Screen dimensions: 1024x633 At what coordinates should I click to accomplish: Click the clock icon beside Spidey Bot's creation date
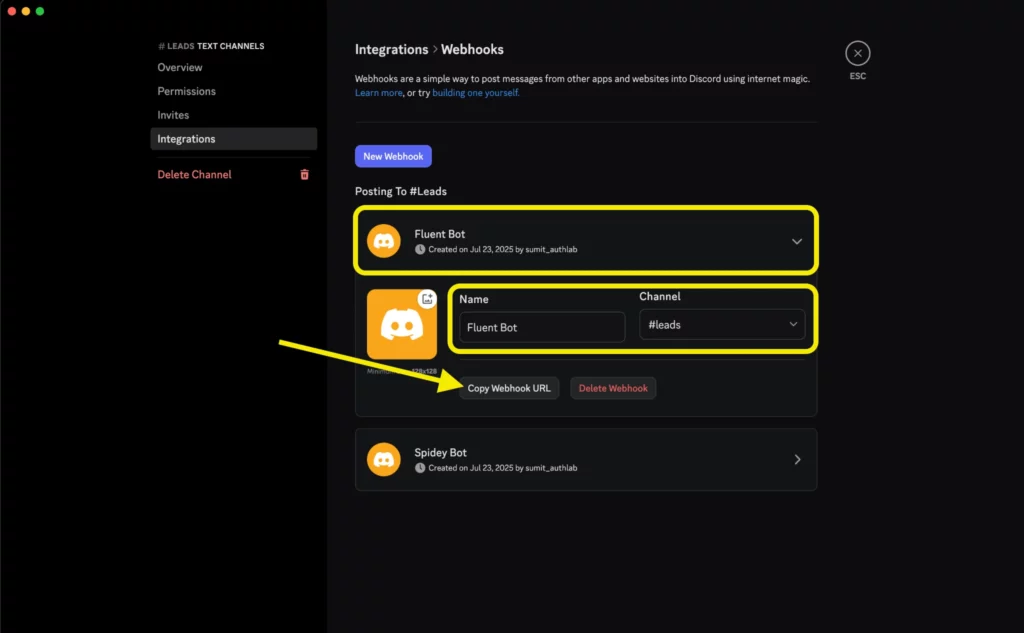[420, 467]
